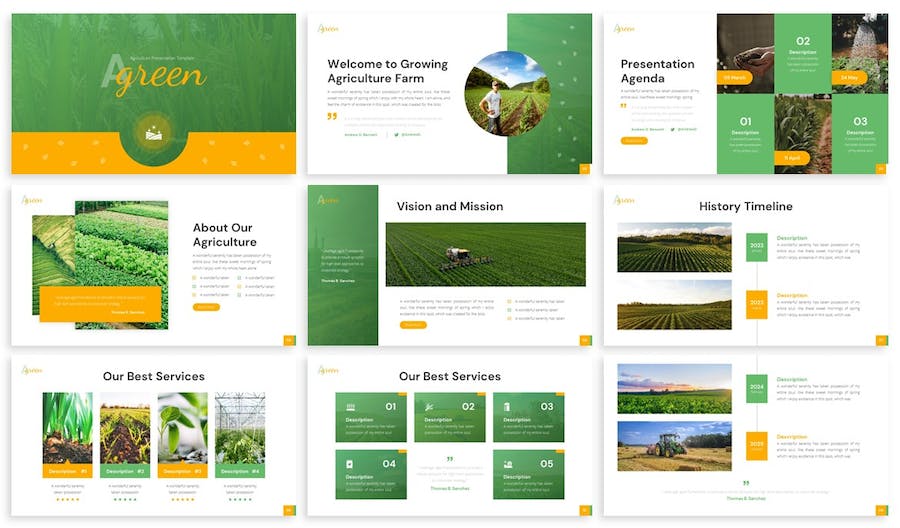900x528 pixels.
Task: Click the star rating under Description #1
Action: coord(68,499)
